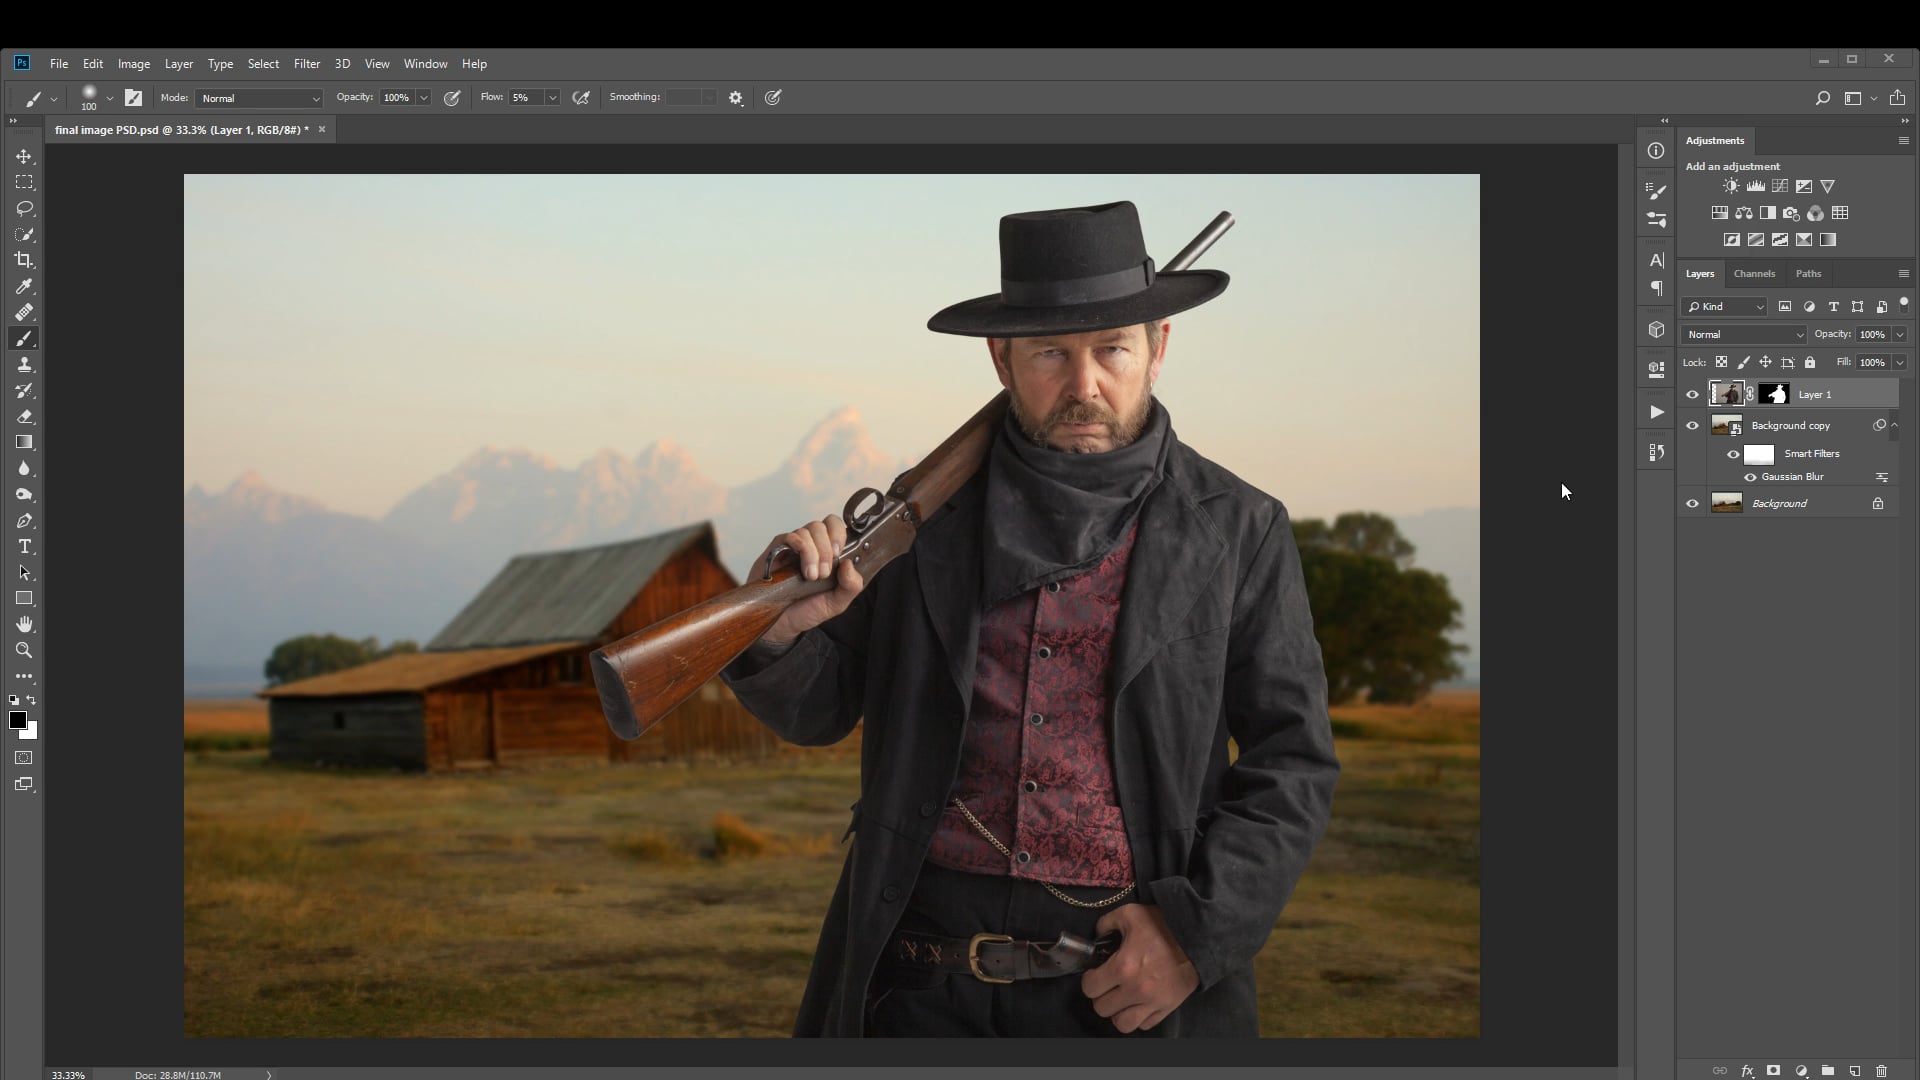Select the Eyedropper tool
This screenshot has height=1080, width=1920.
click(x=24, y=286)
